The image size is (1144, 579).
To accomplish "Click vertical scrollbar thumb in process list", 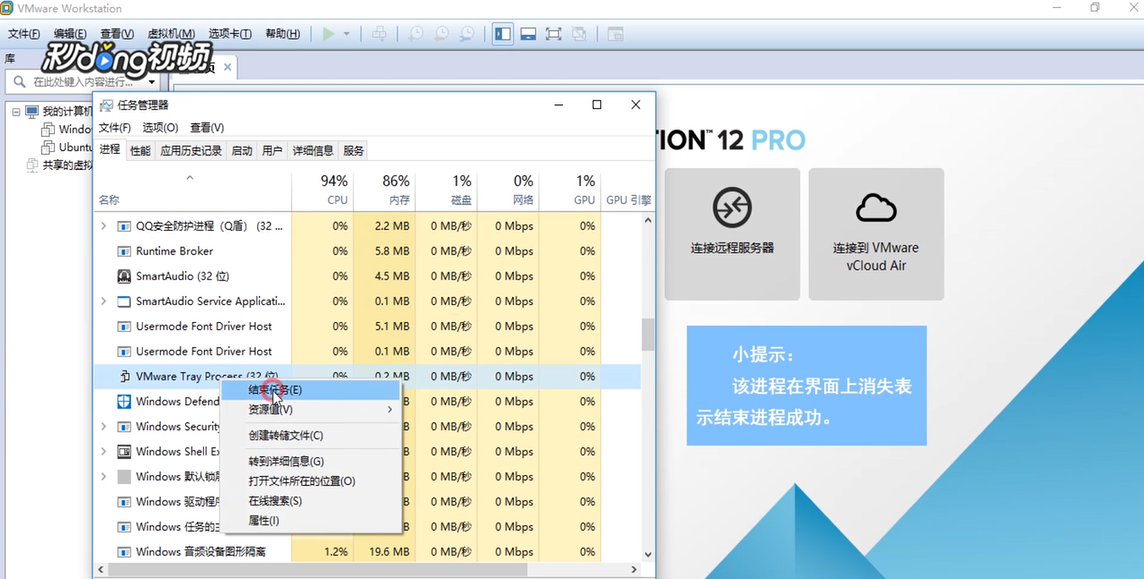I will pos(648,335).
